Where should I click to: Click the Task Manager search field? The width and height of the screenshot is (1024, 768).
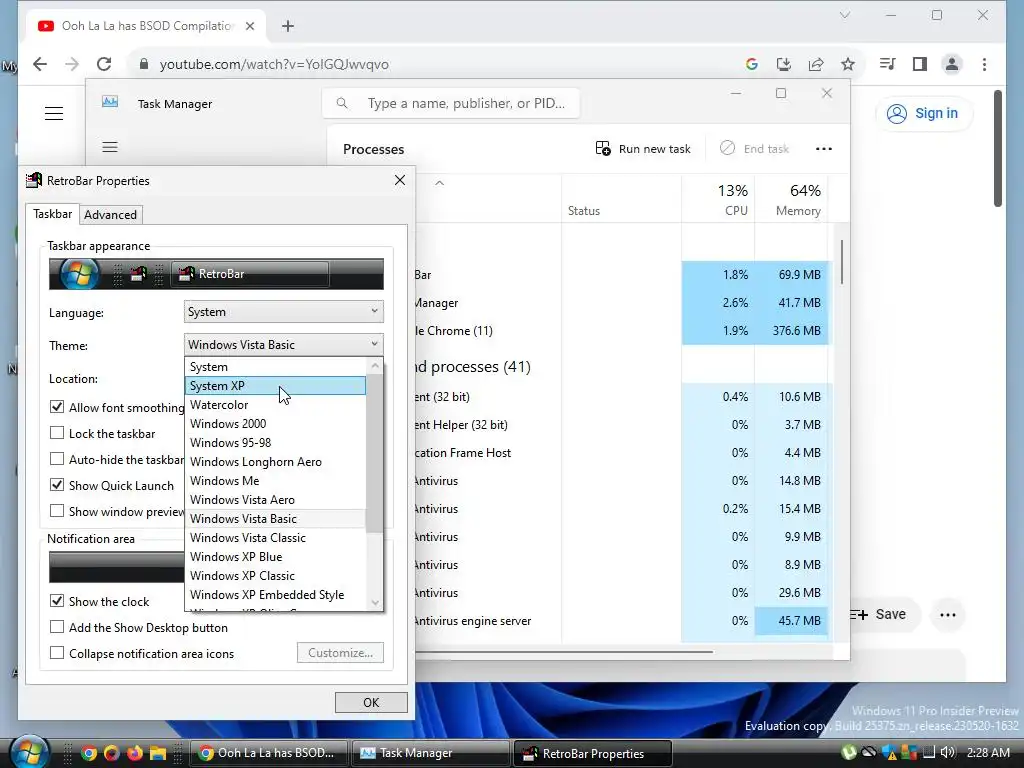click(x=451, y=103)
